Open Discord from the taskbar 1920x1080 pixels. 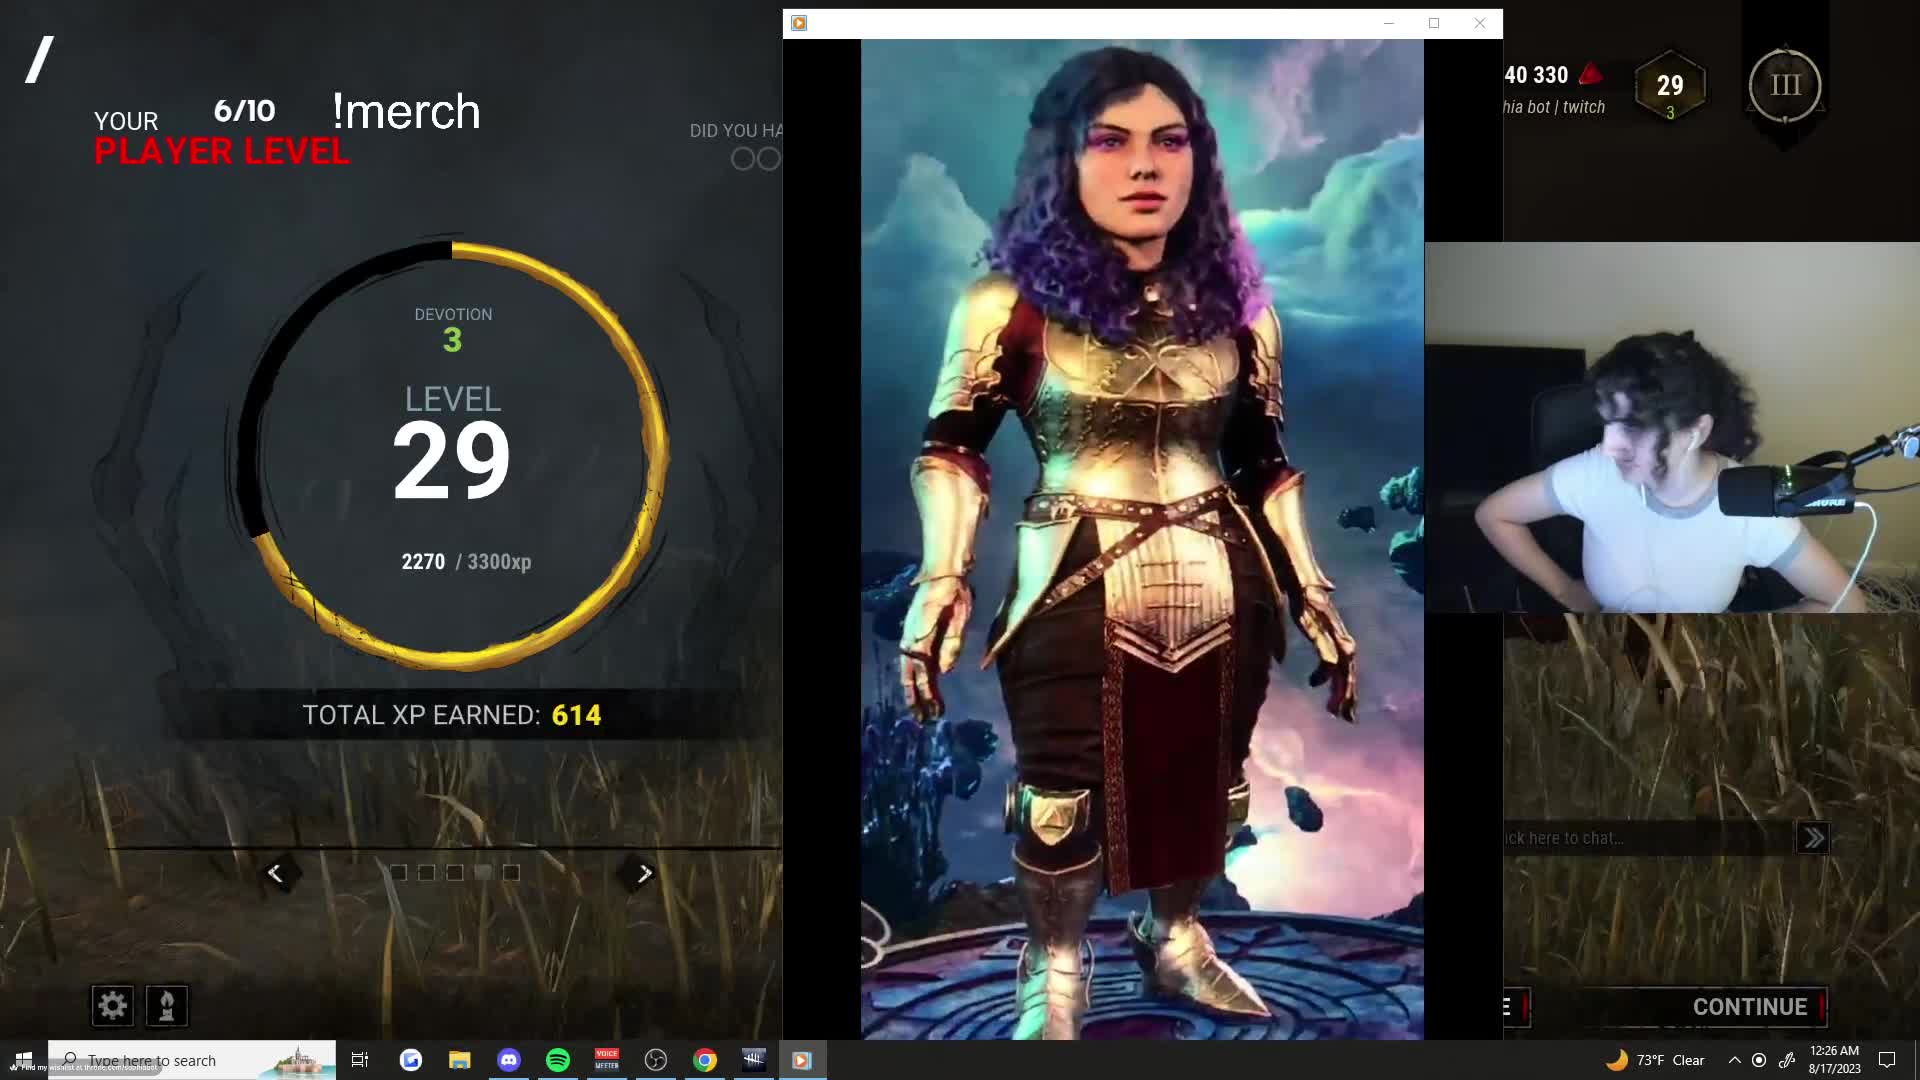point(509,1060)
